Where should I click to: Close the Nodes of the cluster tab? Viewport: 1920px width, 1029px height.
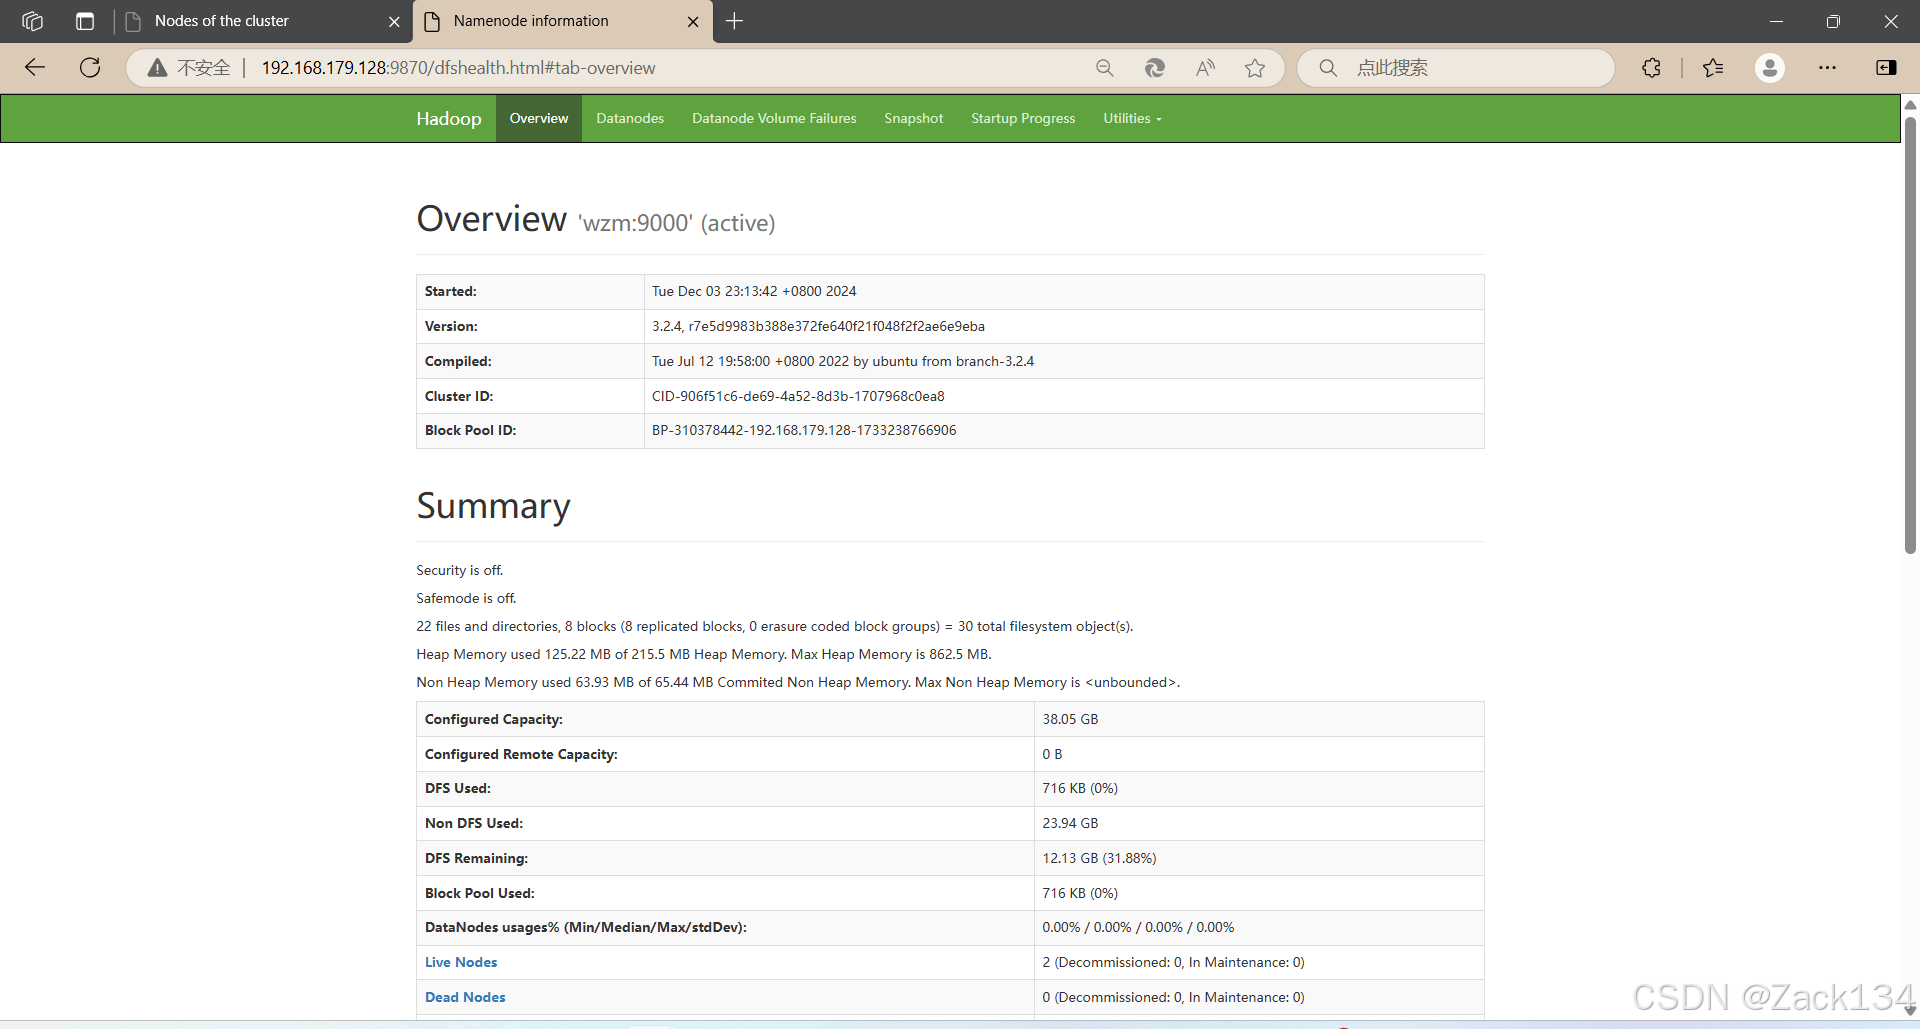394,22
